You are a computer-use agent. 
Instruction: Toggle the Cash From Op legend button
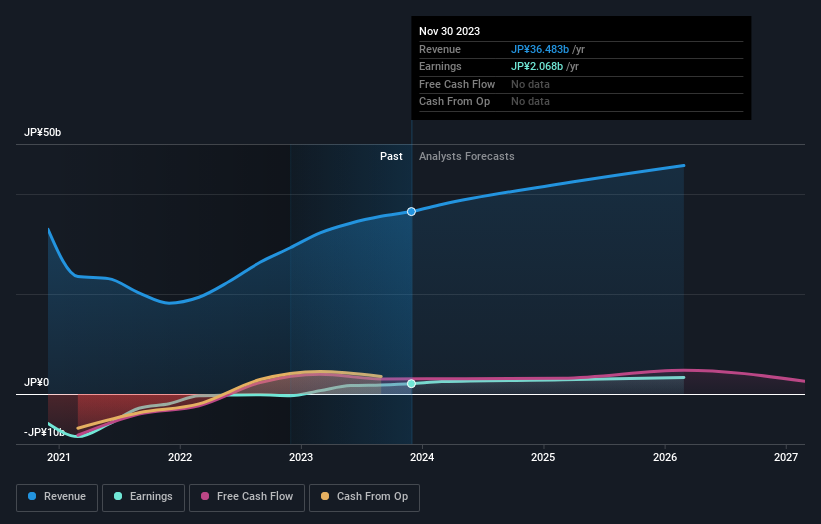point(364,497)
